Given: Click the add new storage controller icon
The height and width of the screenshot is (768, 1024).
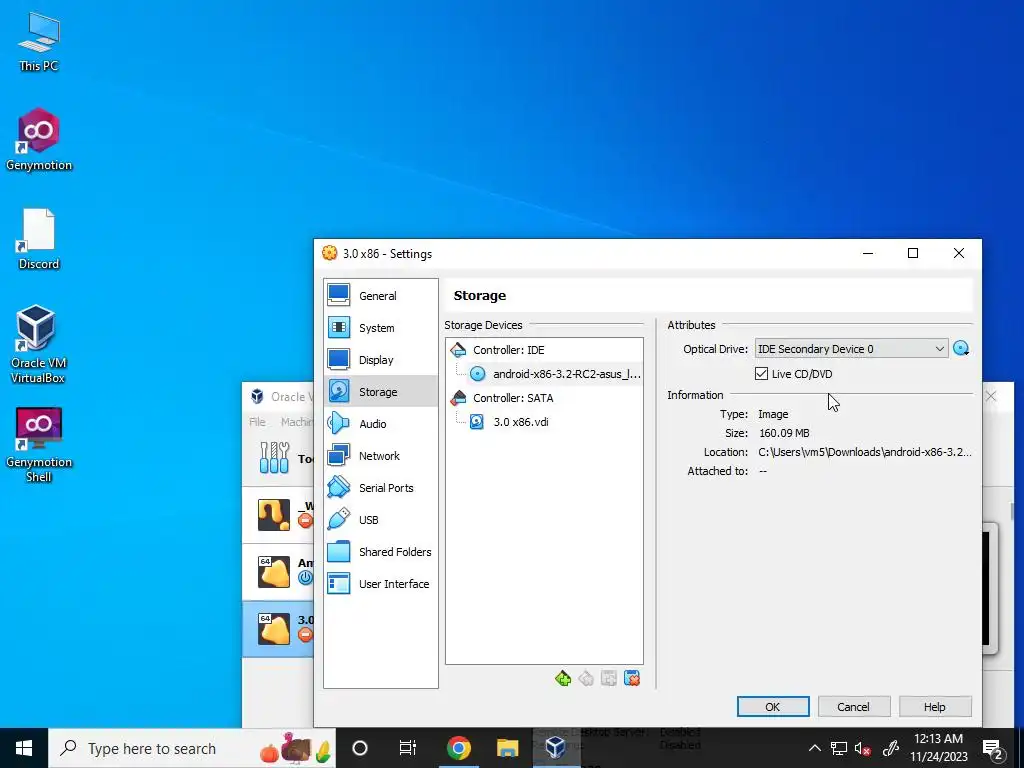Looking at the screenshot, I should coord(563,679).
